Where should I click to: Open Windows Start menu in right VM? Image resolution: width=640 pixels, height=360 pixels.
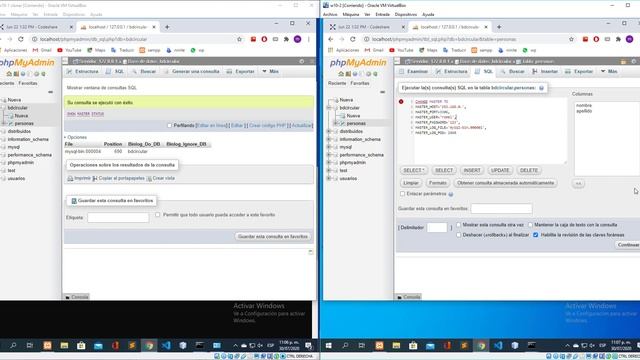pyautogui.click(x=329, y=346)
